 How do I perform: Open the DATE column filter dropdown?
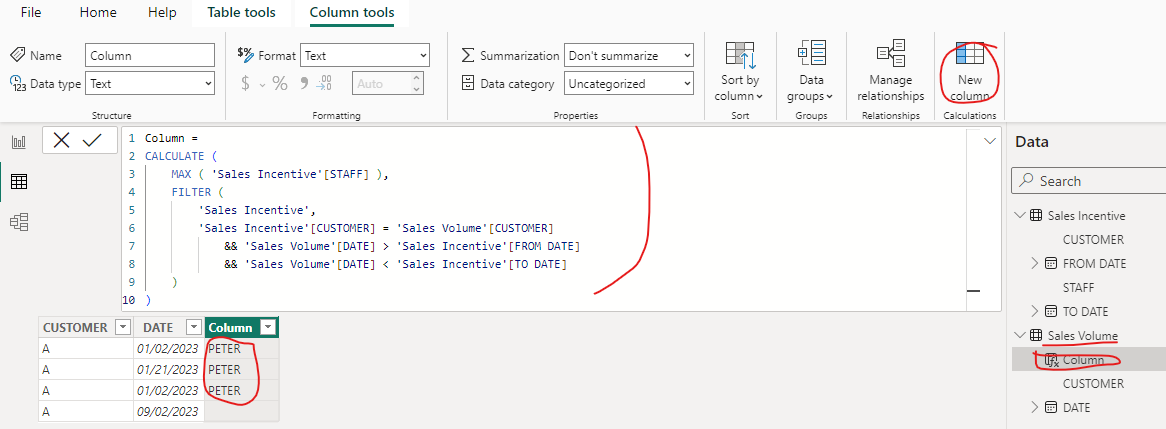(194, 328)
